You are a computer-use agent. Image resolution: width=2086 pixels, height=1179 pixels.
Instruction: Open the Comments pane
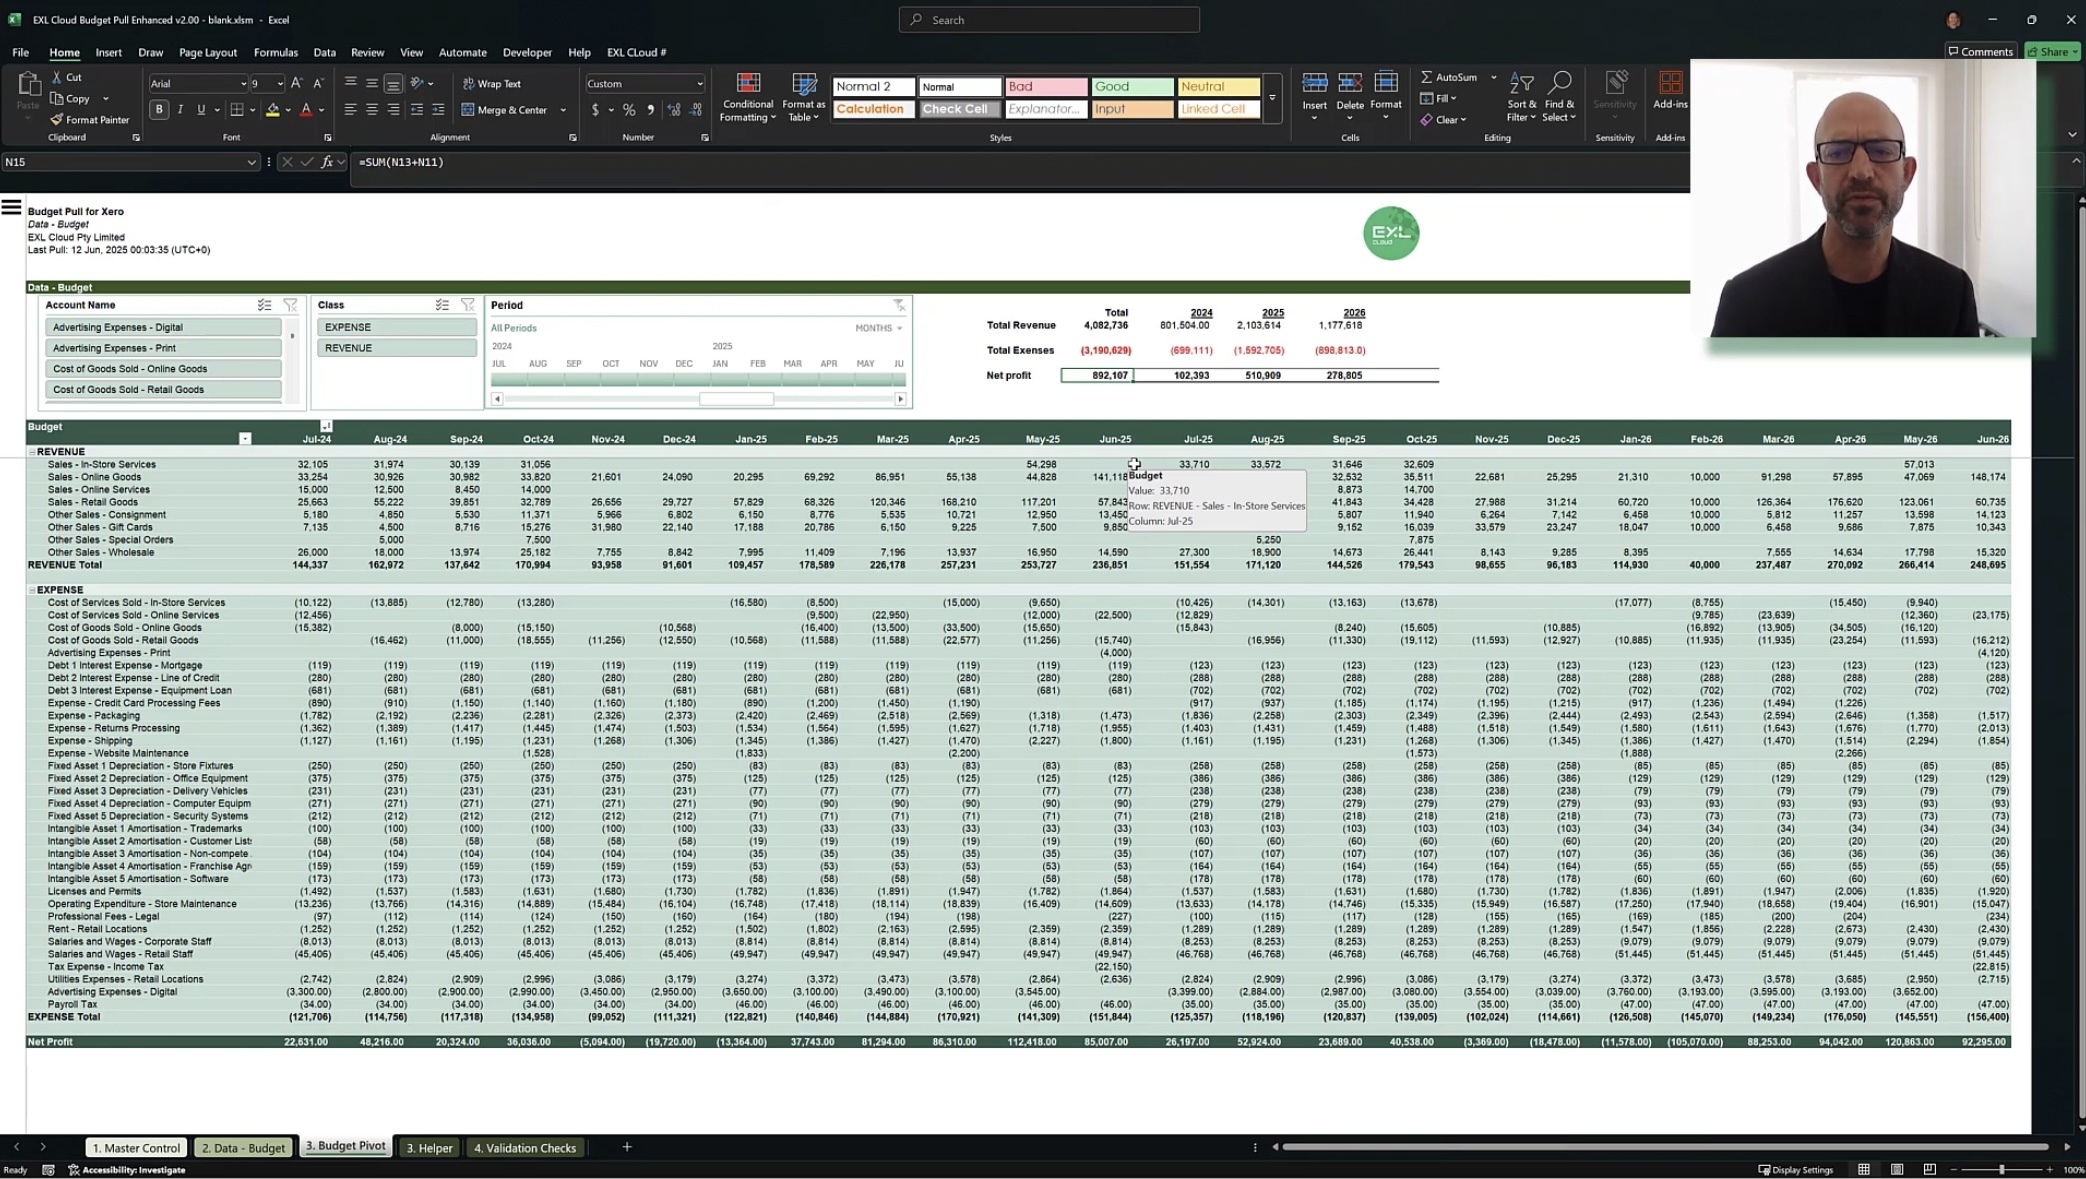(1980, 52)
